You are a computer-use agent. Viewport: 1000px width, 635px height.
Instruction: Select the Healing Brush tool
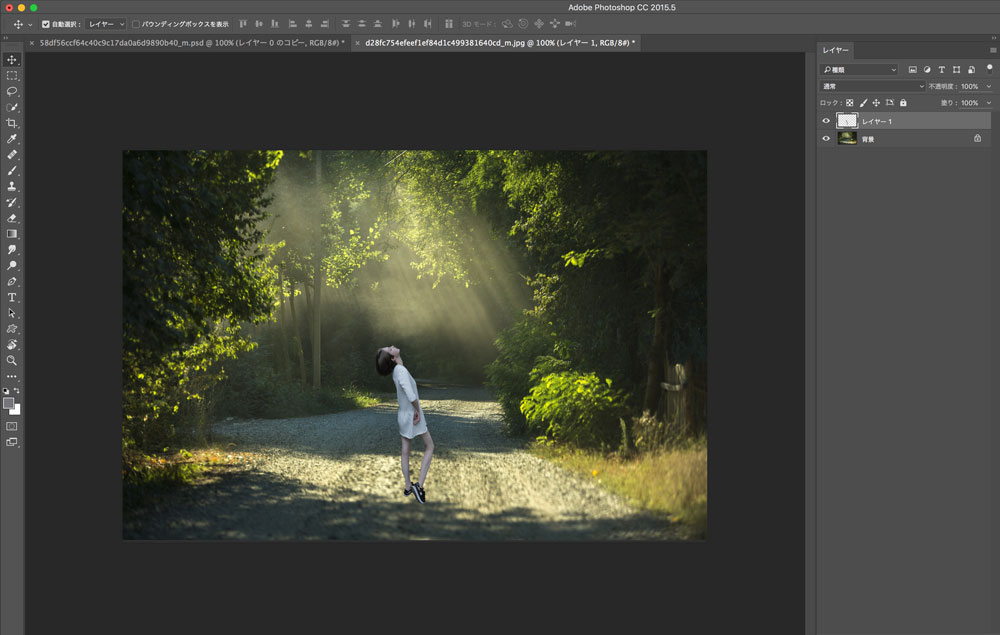[x=12, y=155]
